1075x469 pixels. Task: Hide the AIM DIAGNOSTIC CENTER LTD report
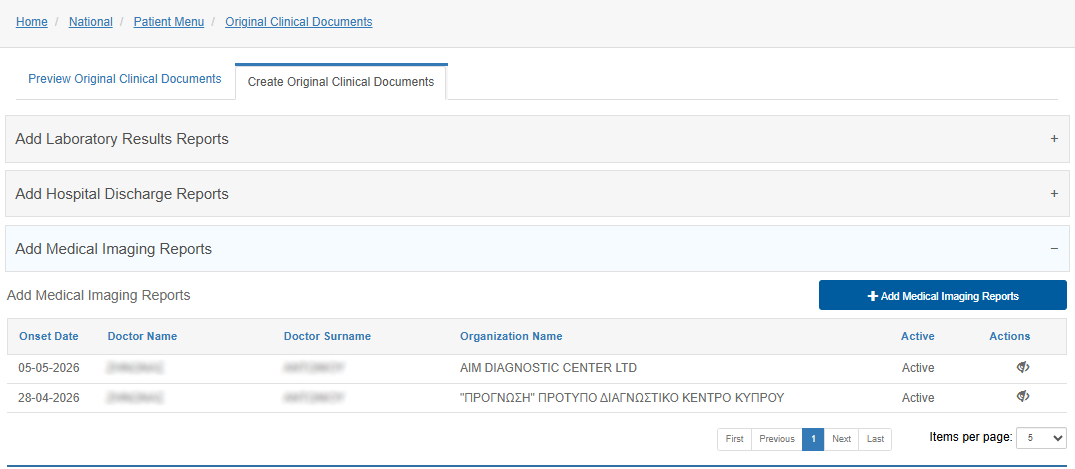pos(1023,368)
